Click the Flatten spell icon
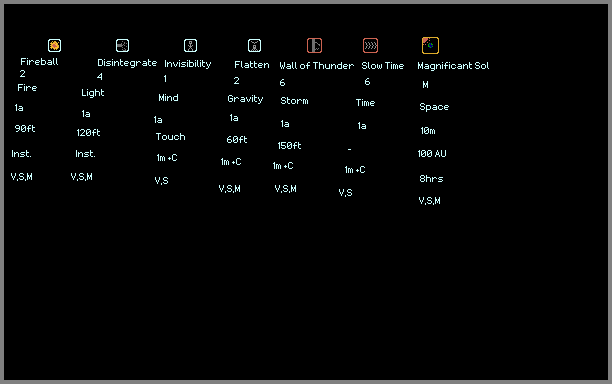 [x=254, y=46]
